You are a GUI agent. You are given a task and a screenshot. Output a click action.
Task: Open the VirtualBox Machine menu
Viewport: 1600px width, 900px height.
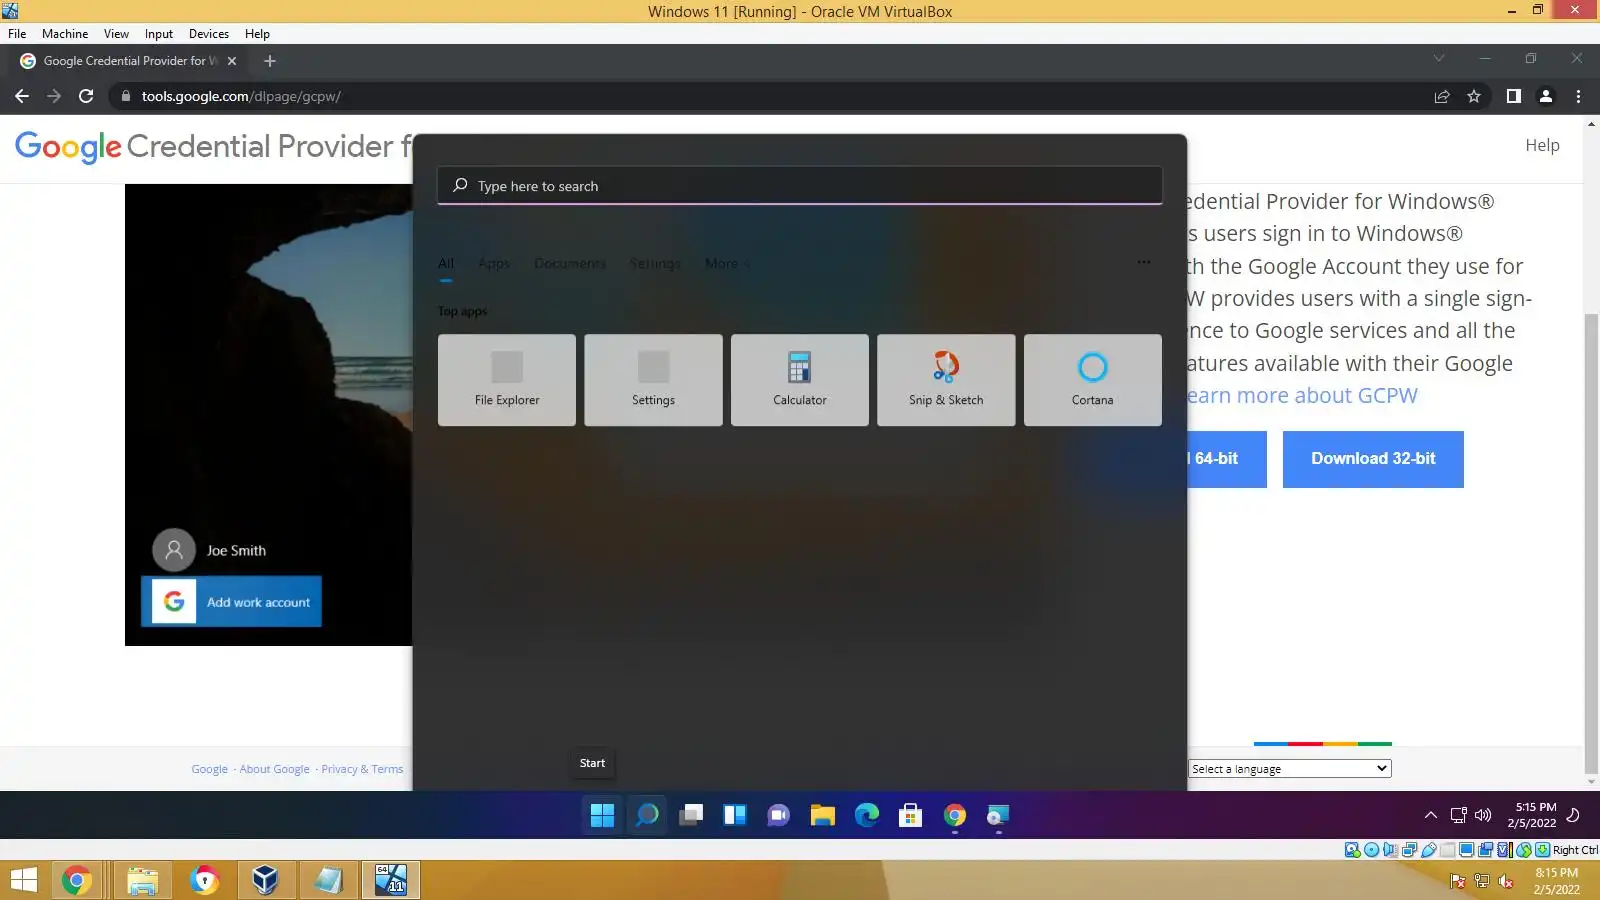coord(65,34)
